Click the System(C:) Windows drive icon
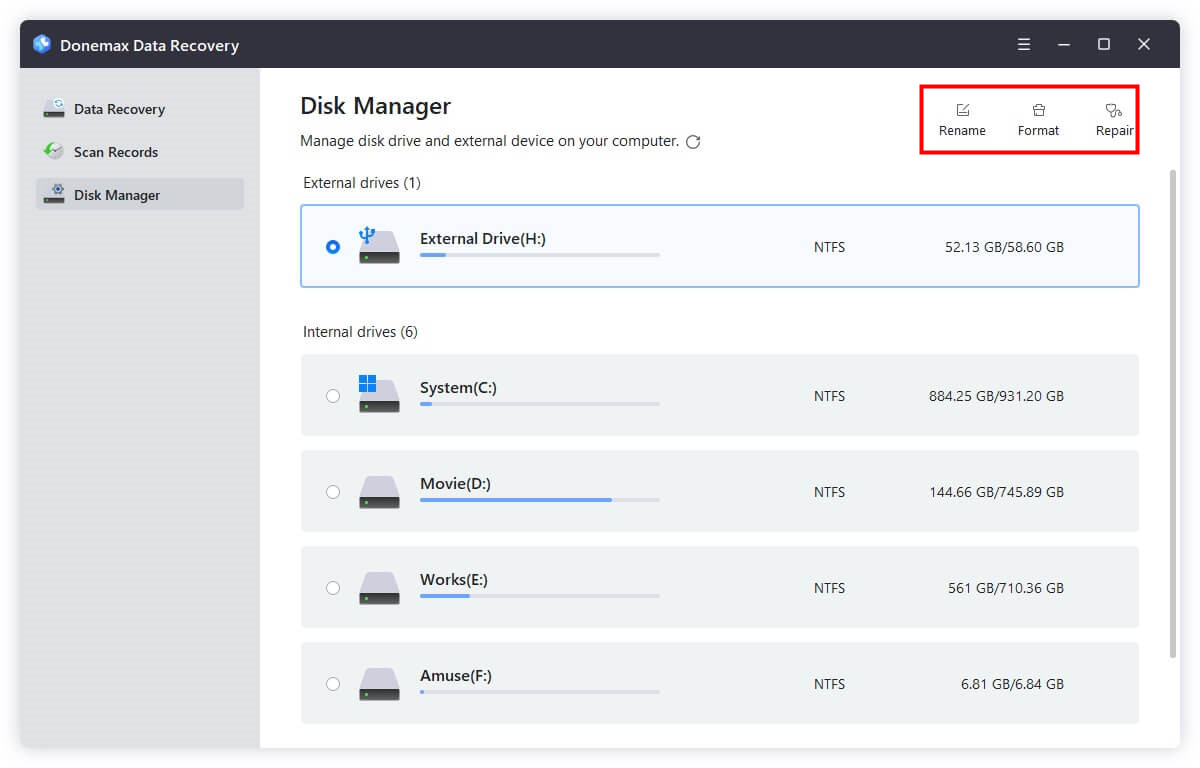Image resolution: width=1200 pixels, height=768 pixels. coord(379,395)
